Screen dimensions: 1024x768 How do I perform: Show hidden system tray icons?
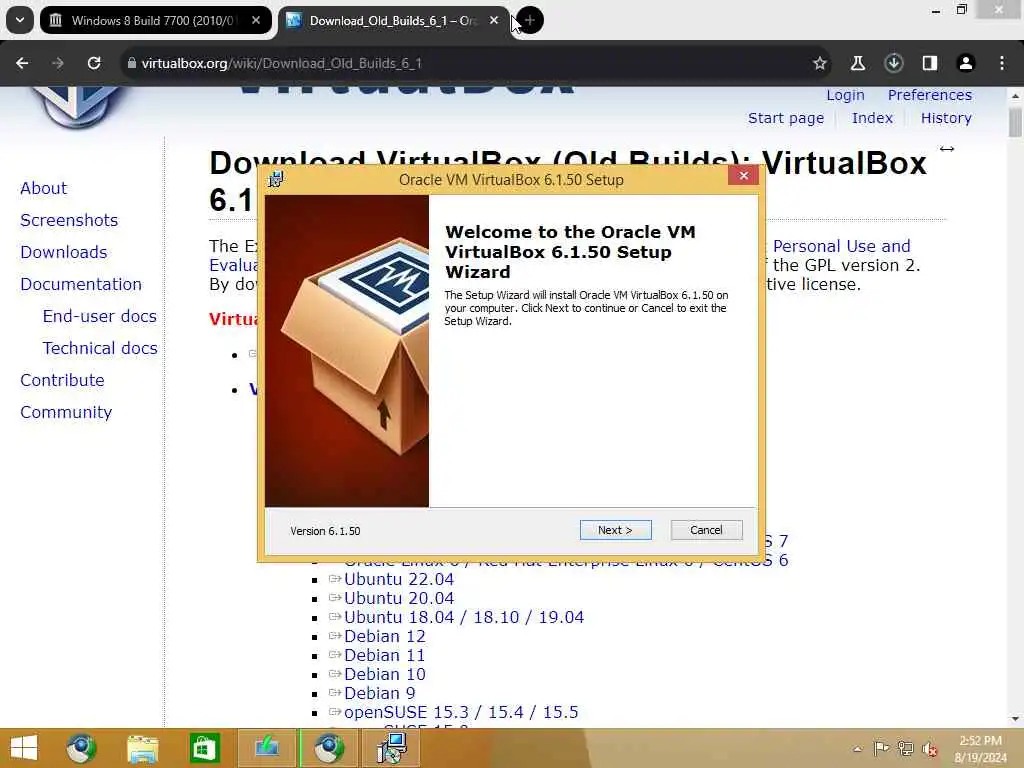click(x=857, y=749)
